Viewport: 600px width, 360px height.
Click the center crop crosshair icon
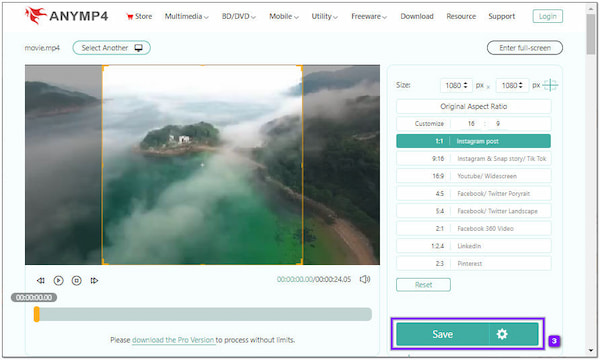550,85
